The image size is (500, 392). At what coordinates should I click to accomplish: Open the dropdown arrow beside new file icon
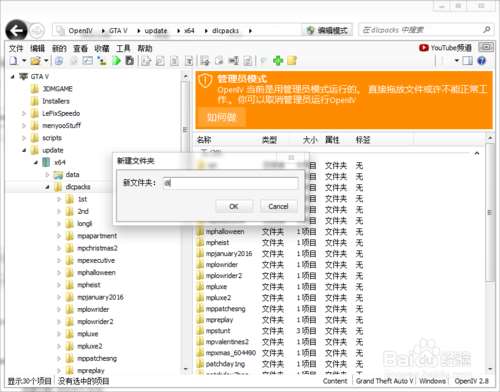(24, 61)
